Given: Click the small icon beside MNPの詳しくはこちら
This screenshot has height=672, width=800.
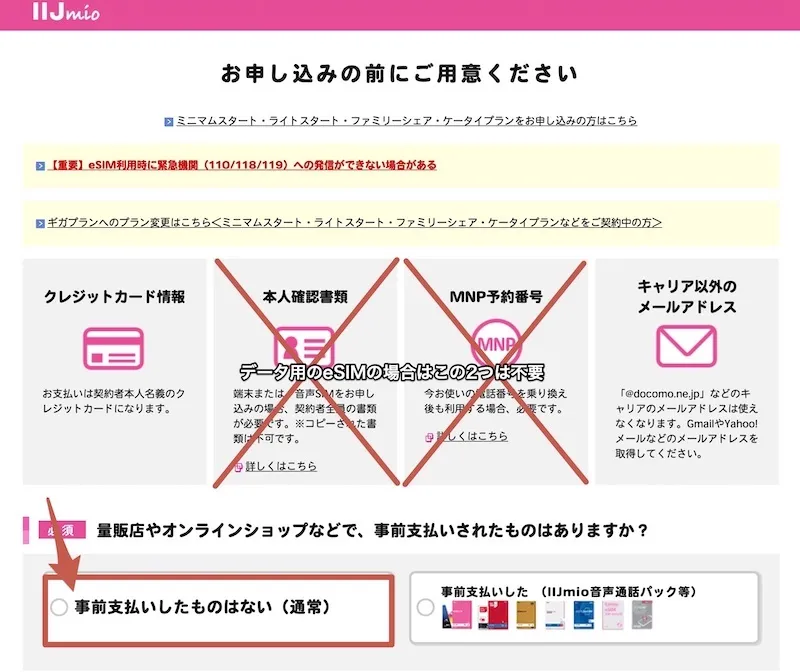Looking at the screenshot, I should click(x=429, y=435).
